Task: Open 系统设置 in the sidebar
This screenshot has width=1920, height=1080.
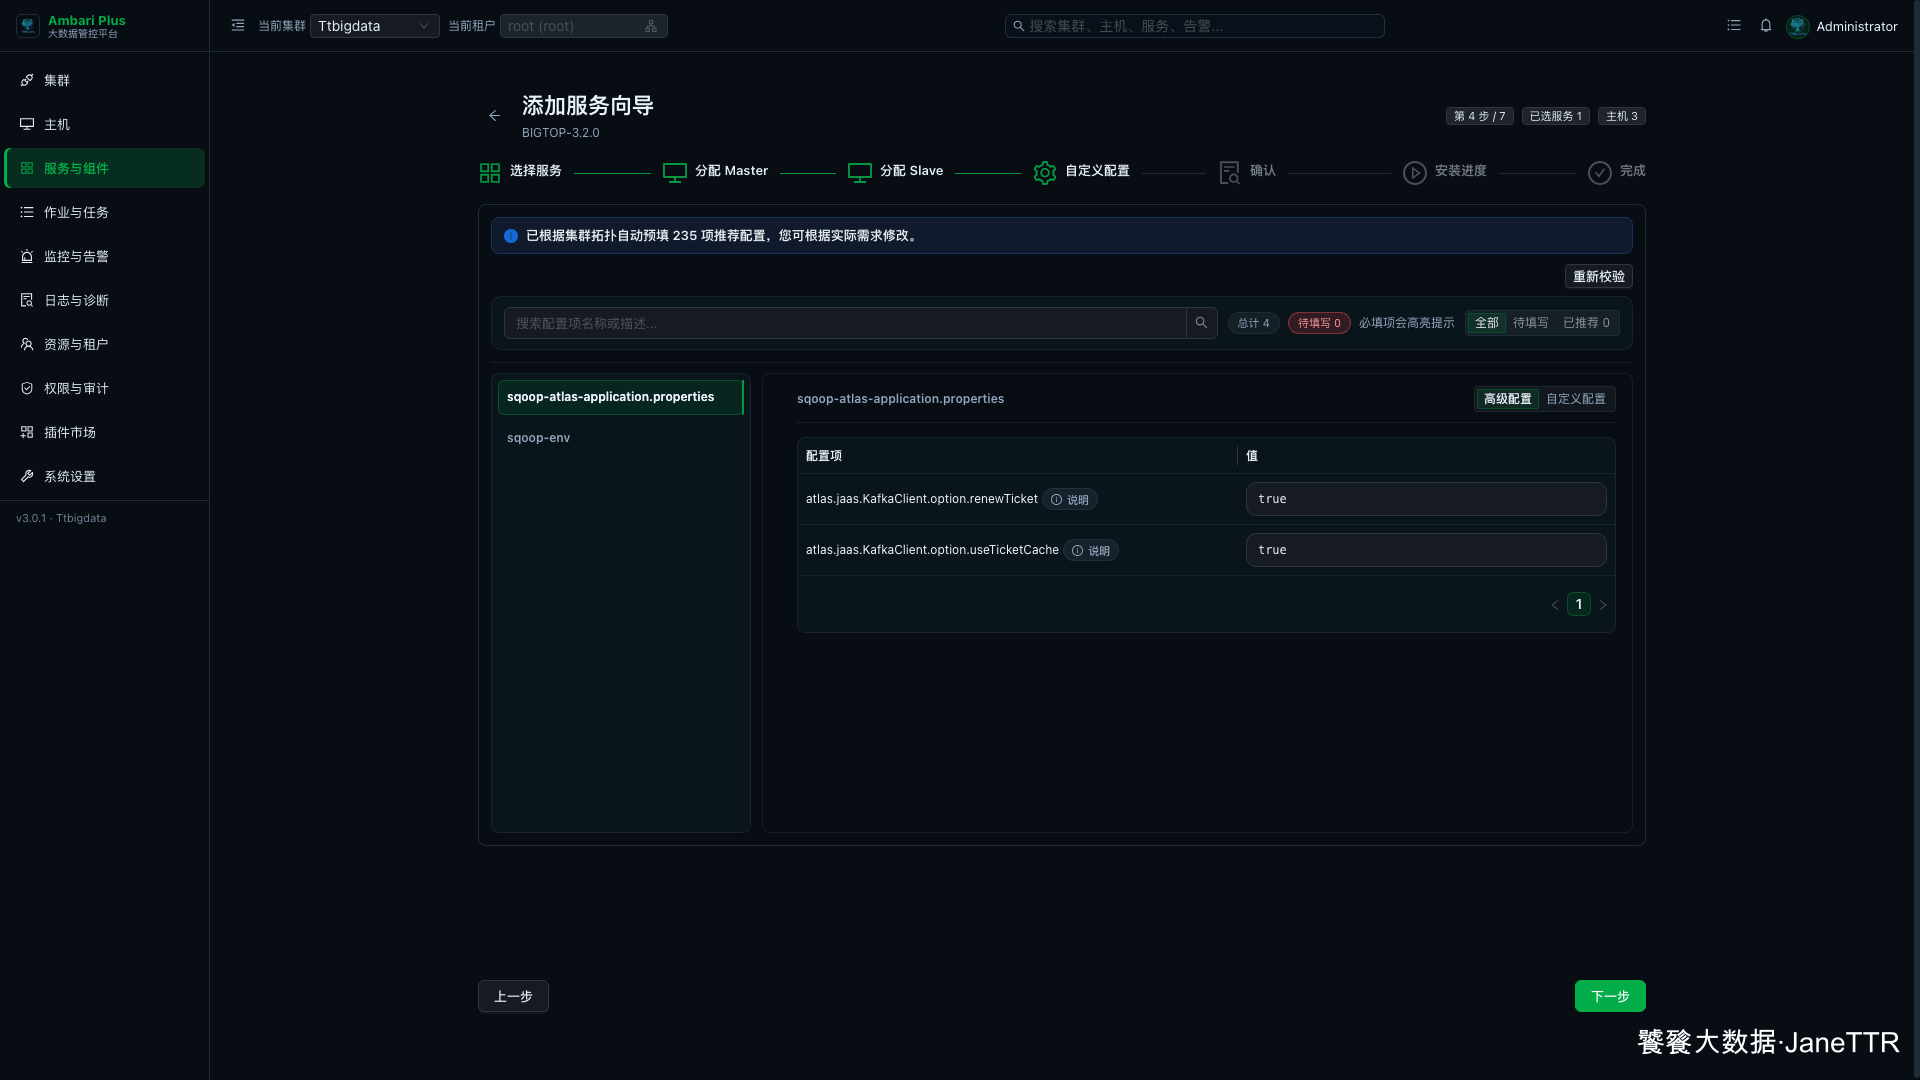Action: (104, 476)
